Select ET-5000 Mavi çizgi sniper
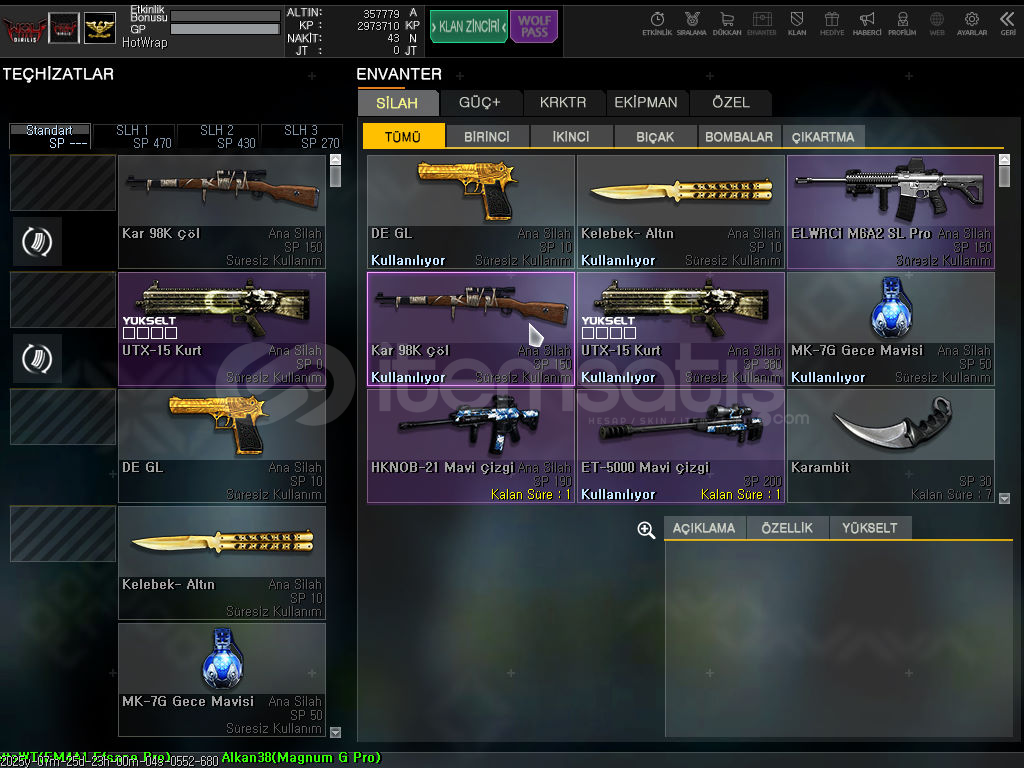This screenshot has width=1024, height=768. [681, 446]
